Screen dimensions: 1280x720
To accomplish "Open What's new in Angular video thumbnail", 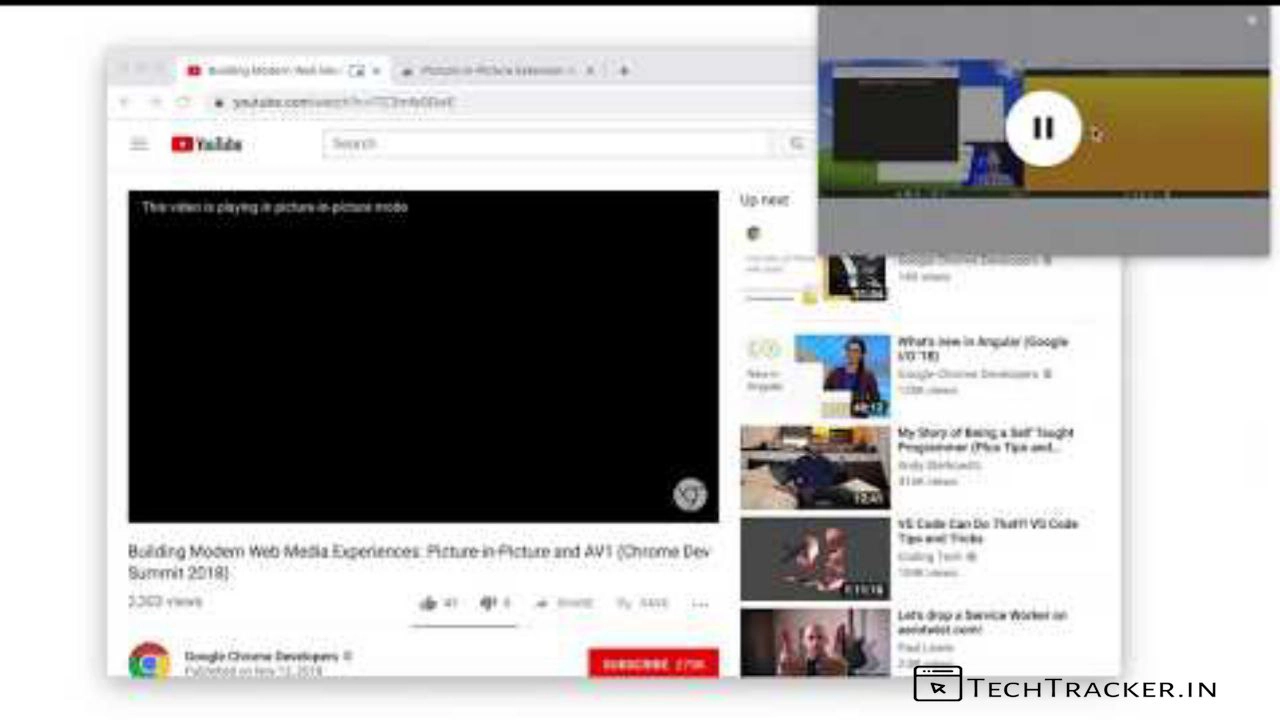I will tap(841, 376).
